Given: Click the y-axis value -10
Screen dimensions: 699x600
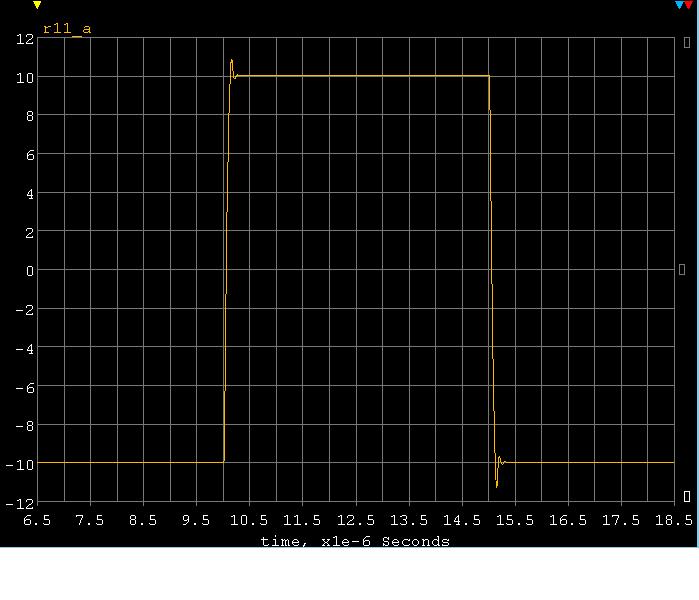Looking at the screenshot, I should [20, 465].
